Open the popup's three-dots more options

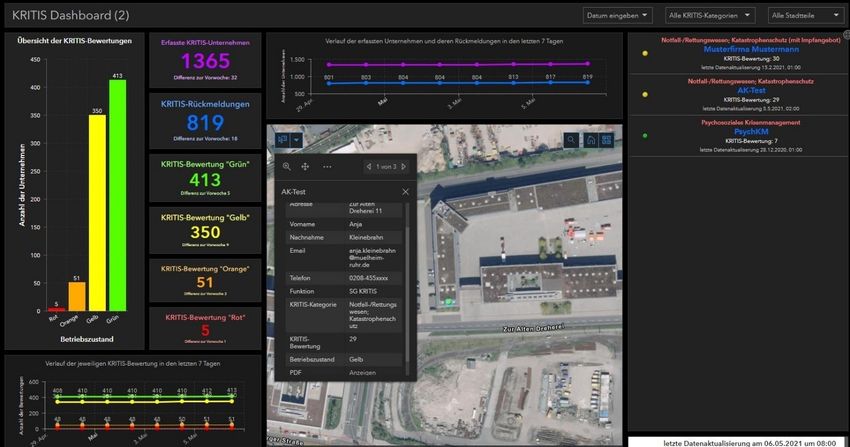click(327, 167)
